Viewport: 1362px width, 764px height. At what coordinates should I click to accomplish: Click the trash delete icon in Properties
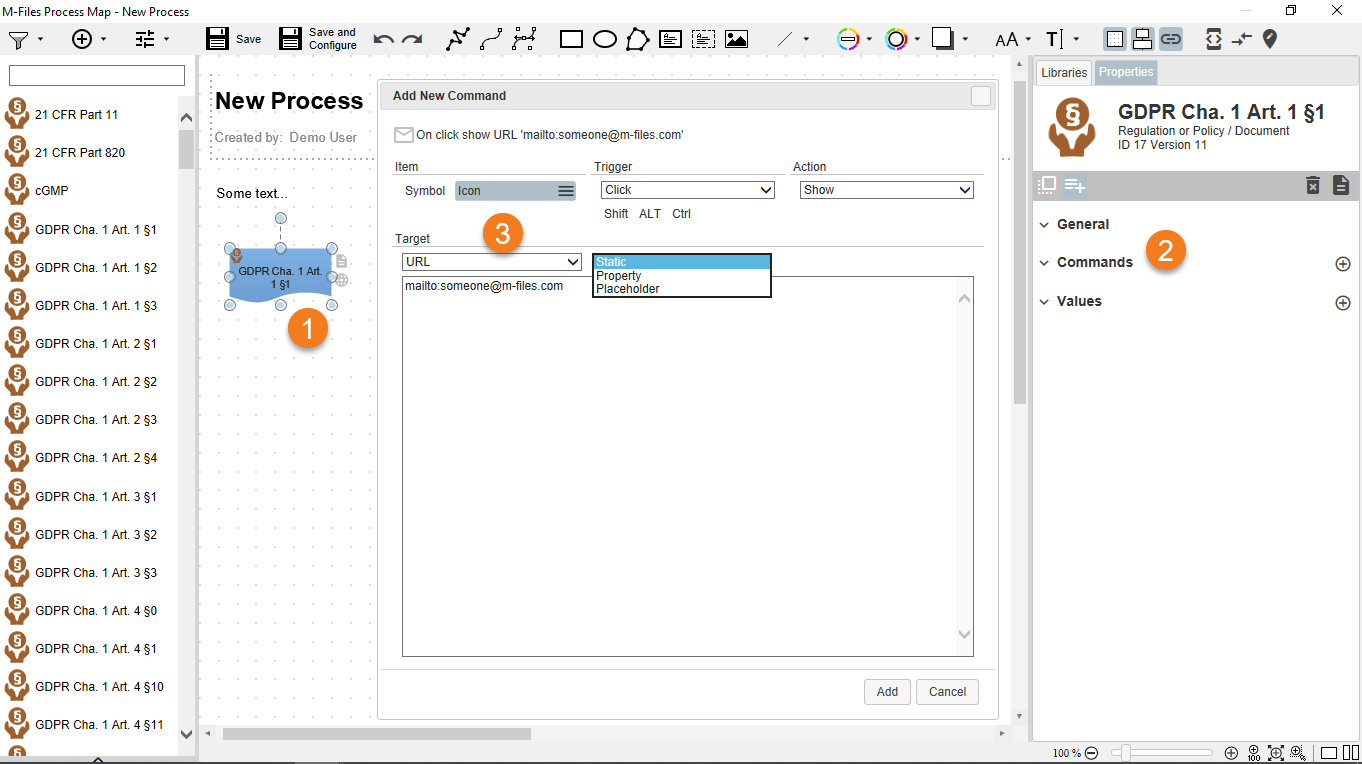click(1313, 185)
